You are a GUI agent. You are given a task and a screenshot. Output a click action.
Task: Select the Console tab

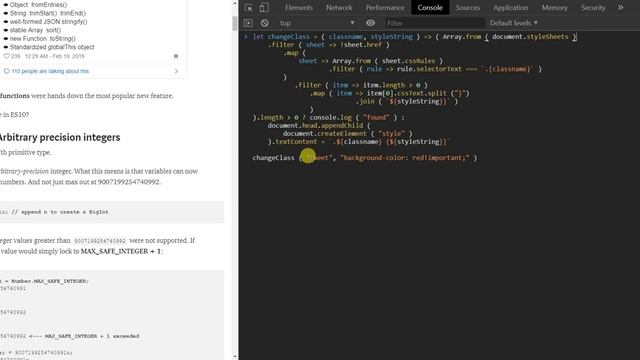point(430,7)
